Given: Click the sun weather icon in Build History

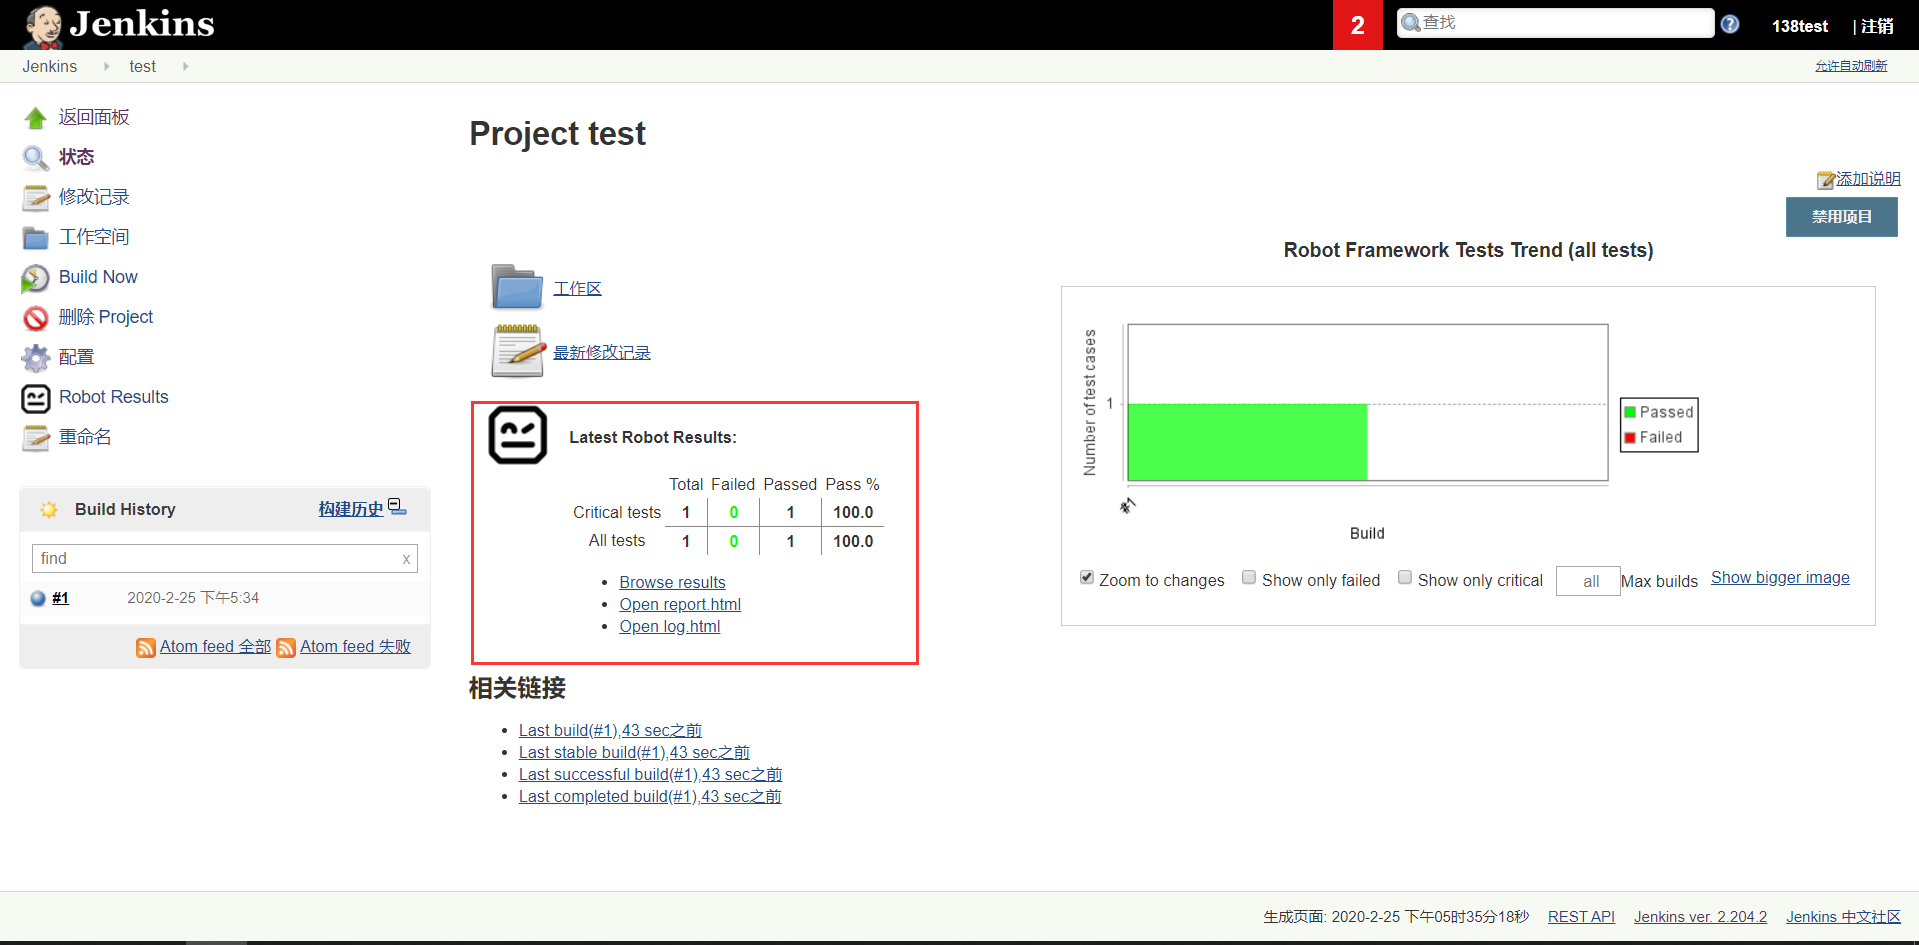Looking at the screenshot, I should (49, 510).
